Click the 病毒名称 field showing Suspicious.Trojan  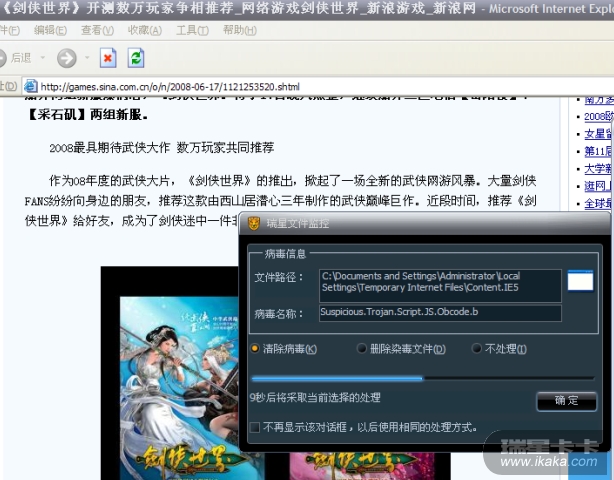tap(440, 313)
